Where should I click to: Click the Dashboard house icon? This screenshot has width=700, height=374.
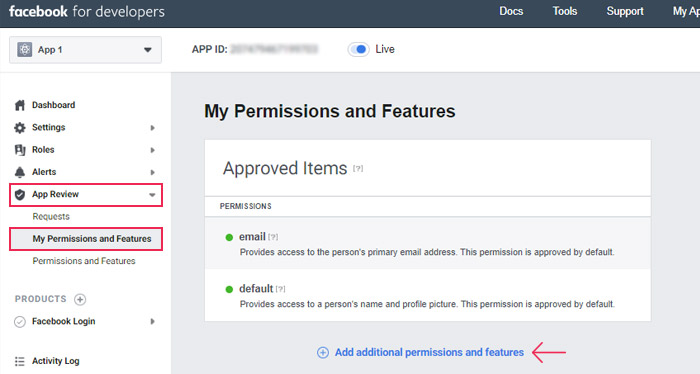pos(20,105)
